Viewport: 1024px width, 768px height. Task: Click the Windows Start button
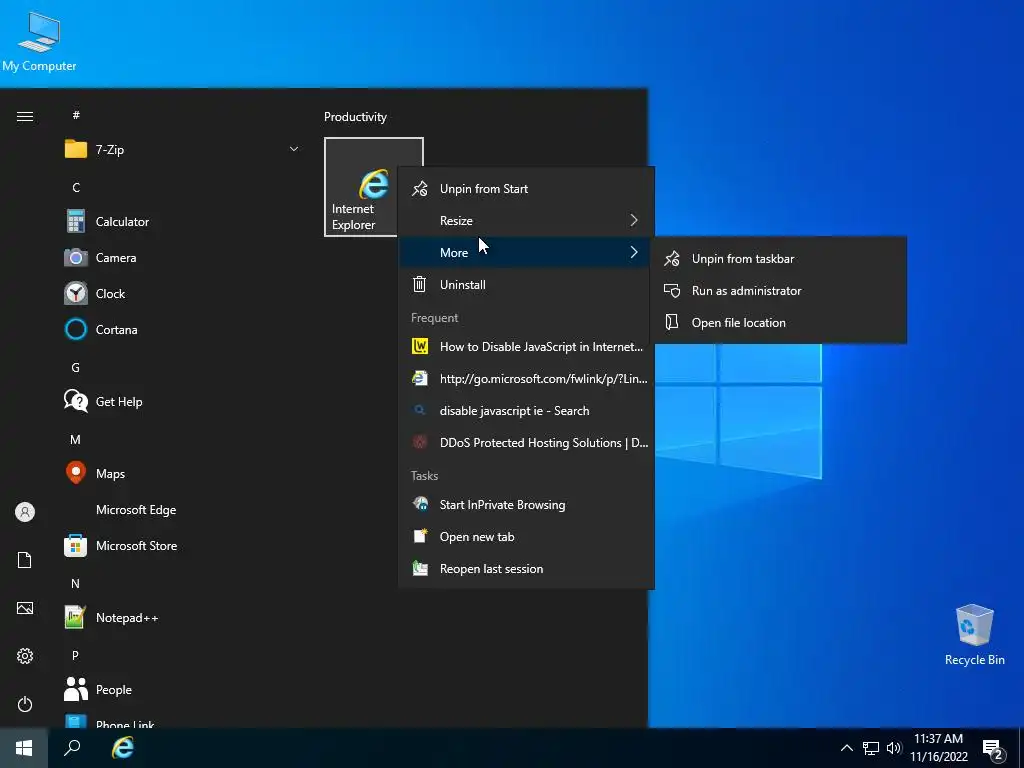(24, 748)
